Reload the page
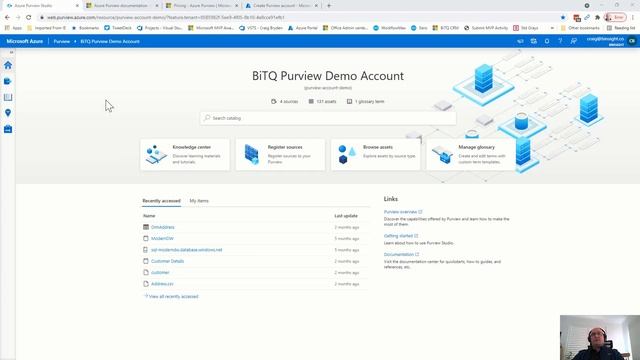The width and height of the screenshot is (640, 360). [29, 18]
